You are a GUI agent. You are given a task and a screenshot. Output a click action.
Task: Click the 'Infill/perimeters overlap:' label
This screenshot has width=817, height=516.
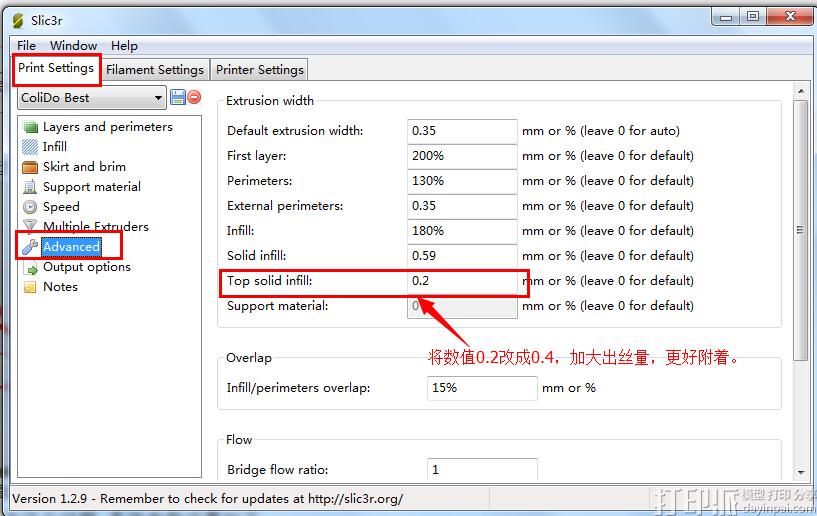[x=298, y=388]
